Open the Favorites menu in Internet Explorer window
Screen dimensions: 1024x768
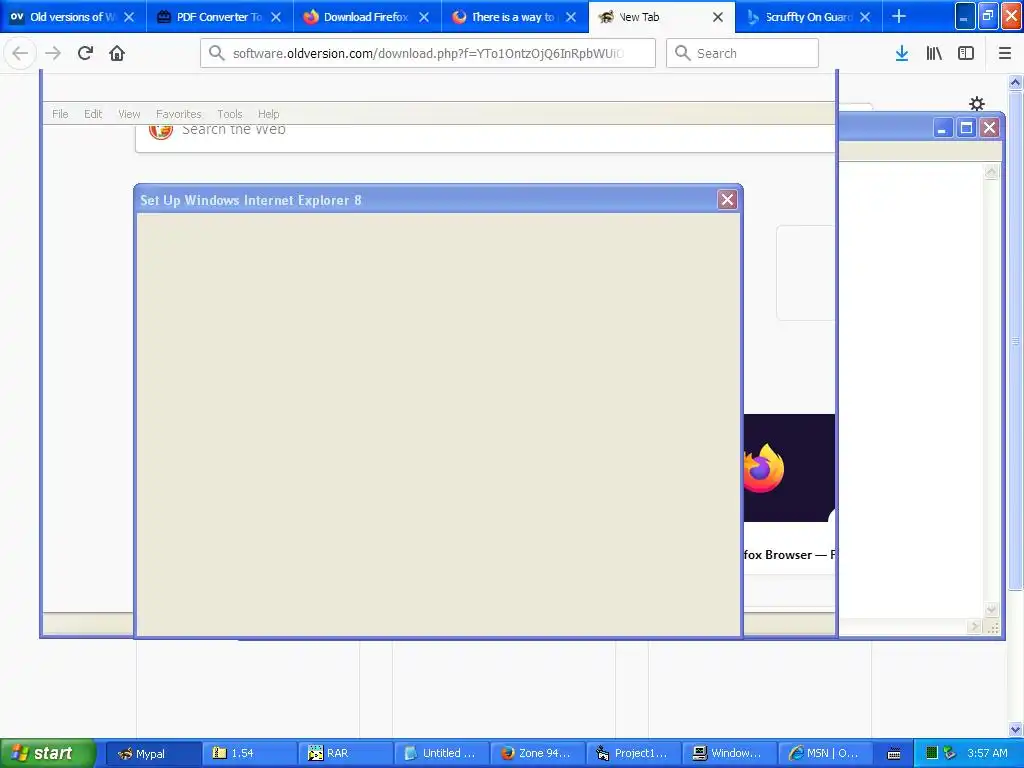click(x=178, y=114)
